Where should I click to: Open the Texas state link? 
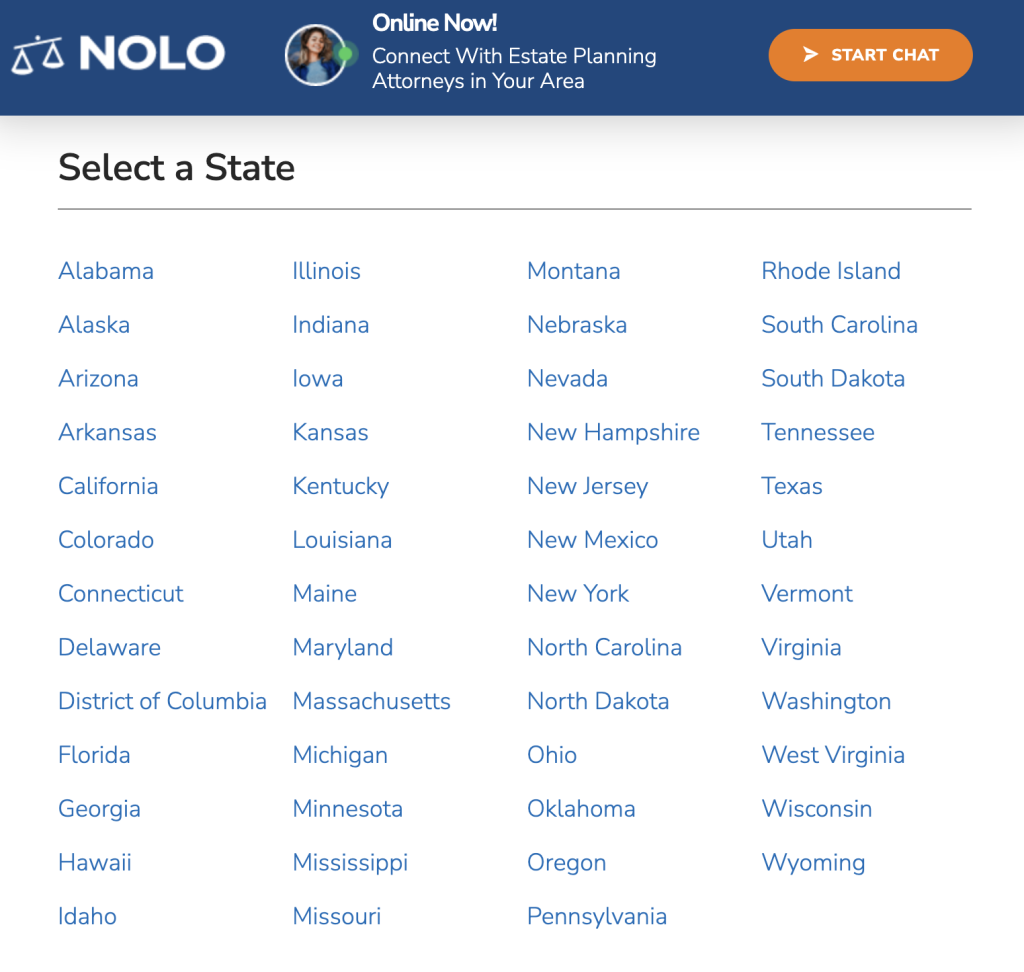[792, 486]
